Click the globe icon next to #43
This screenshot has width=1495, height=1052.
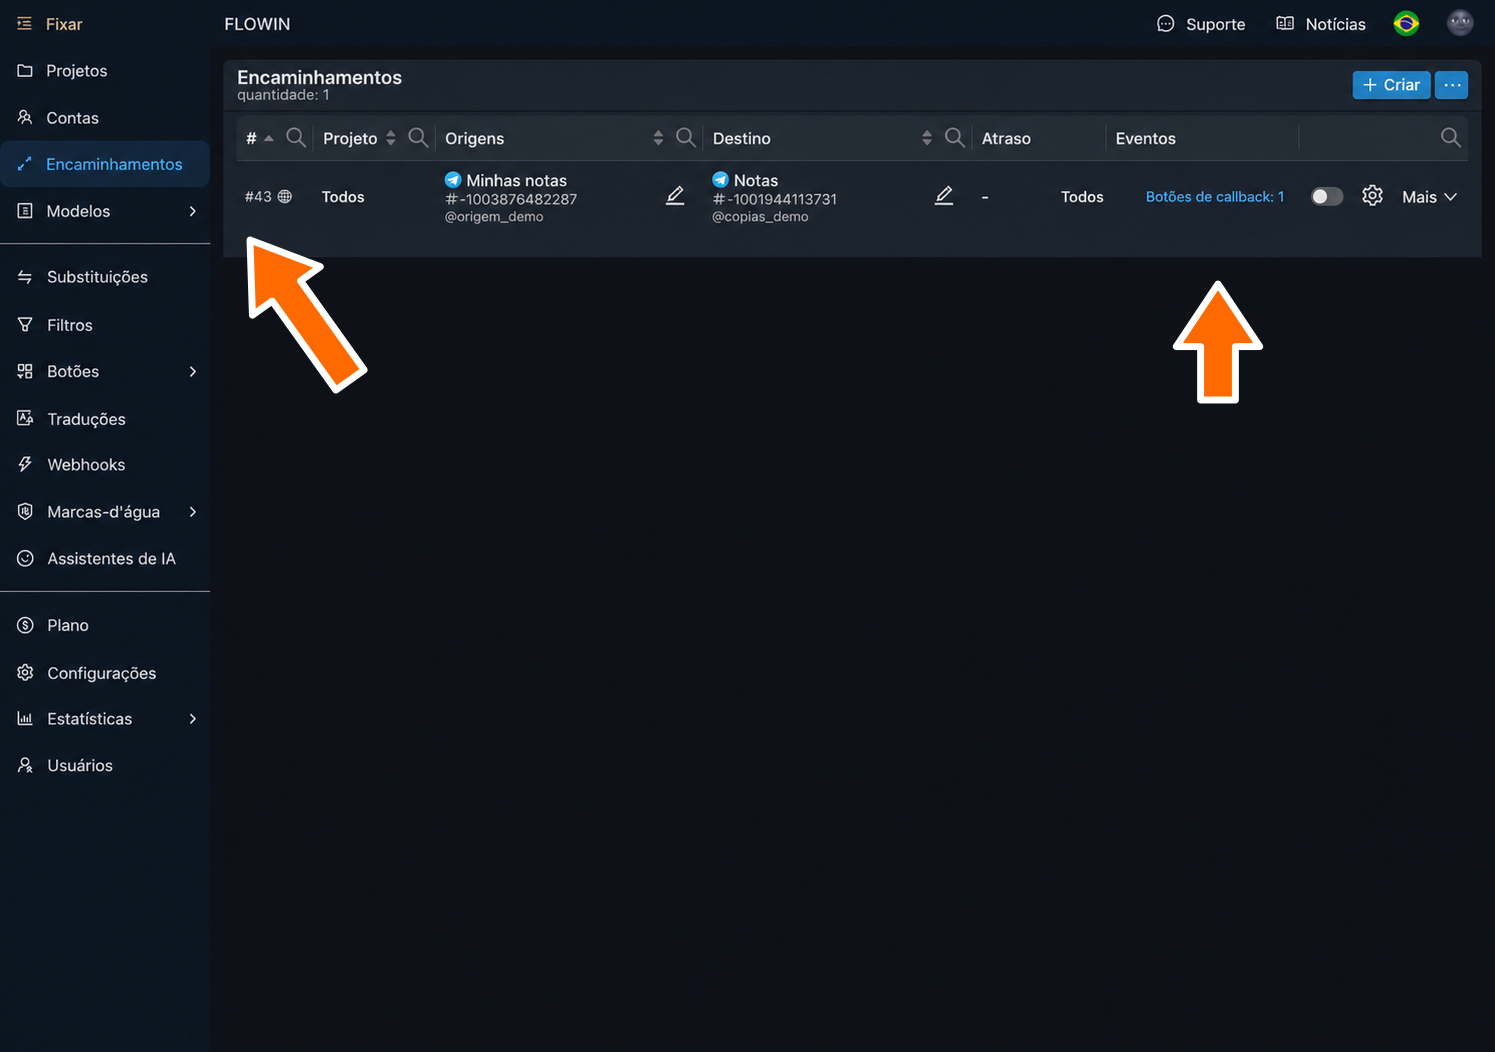[285, 197]
